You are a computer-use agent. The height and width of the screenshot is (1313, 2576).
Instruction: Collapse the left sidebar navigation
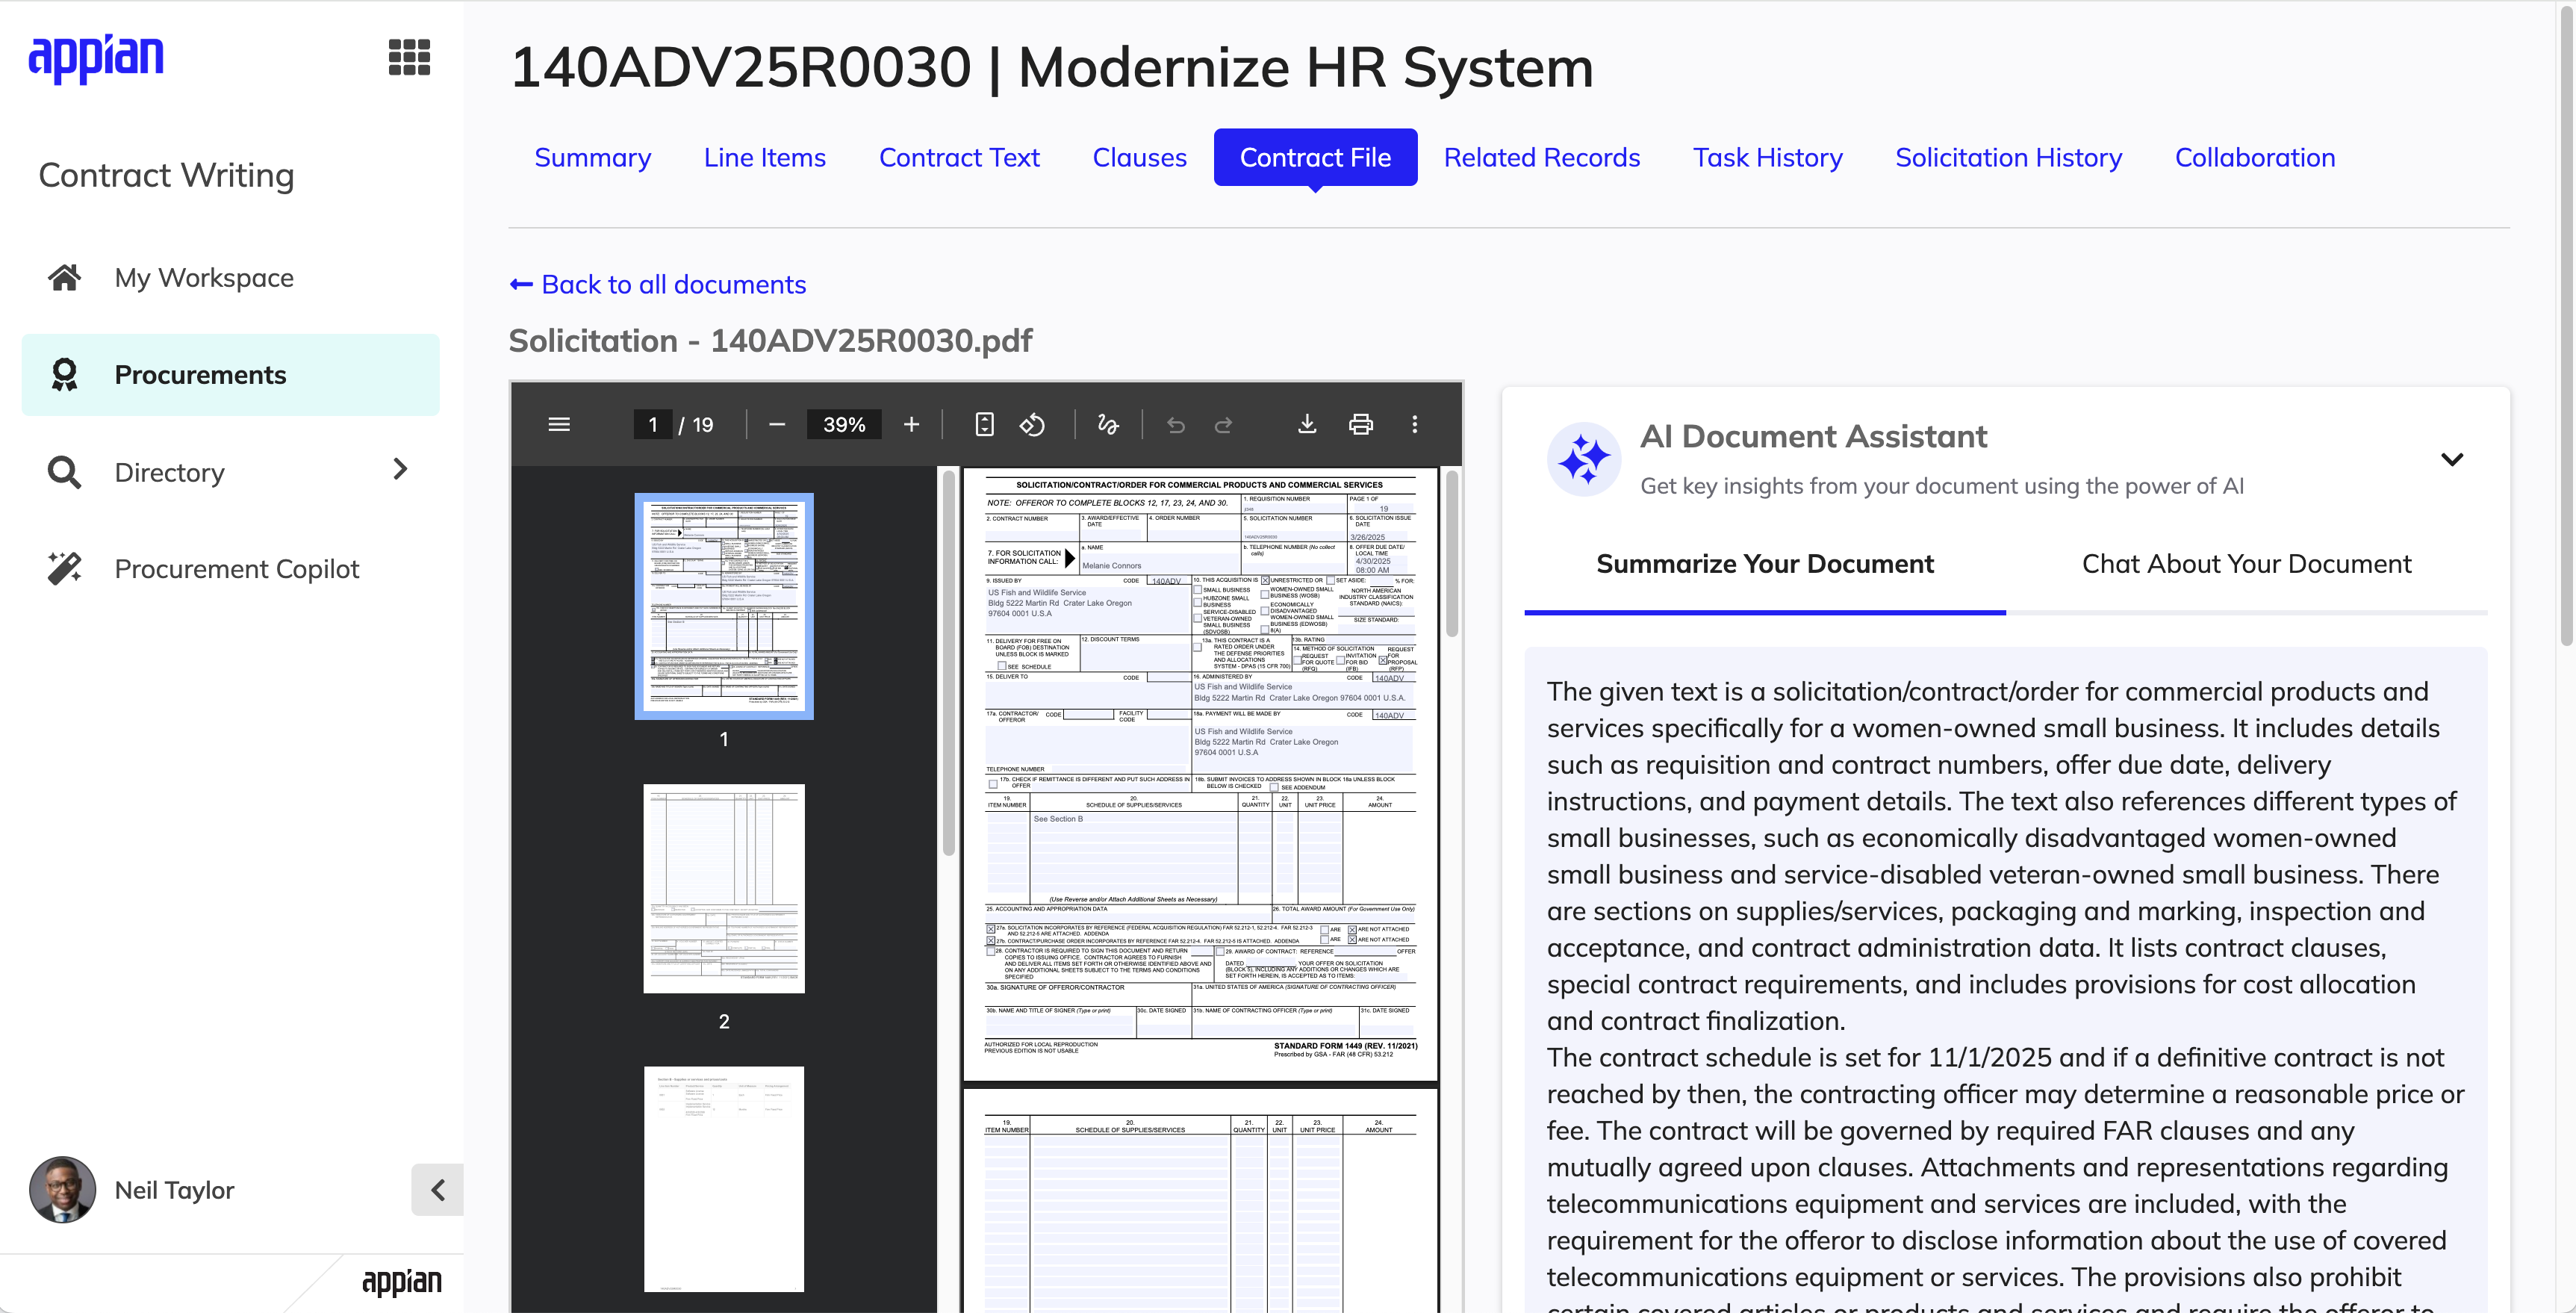pos(437,1189)
